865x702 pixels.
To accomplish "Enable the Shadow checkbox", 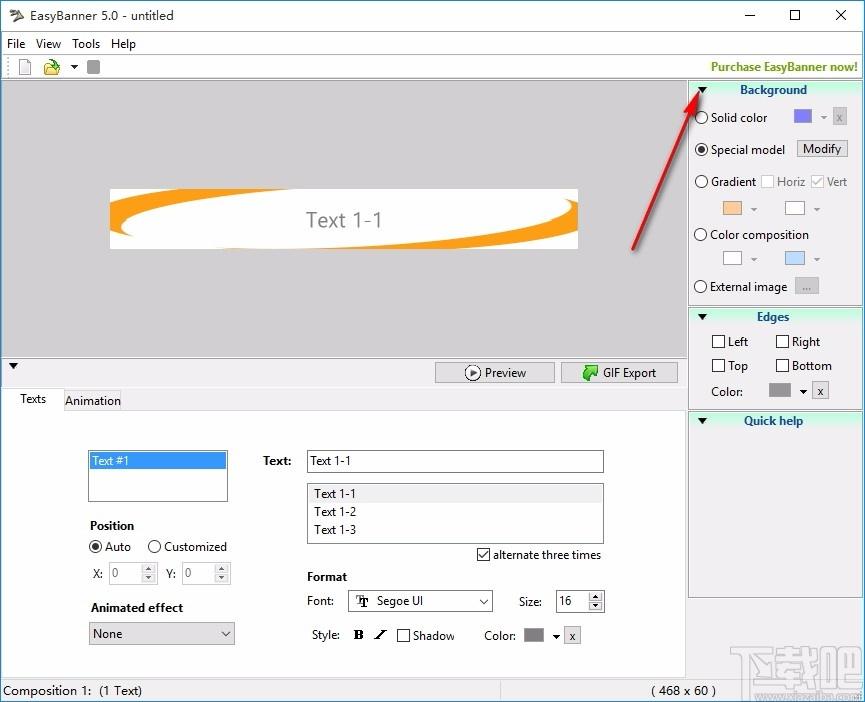I will pyautogui.click(x=403, y=635).
